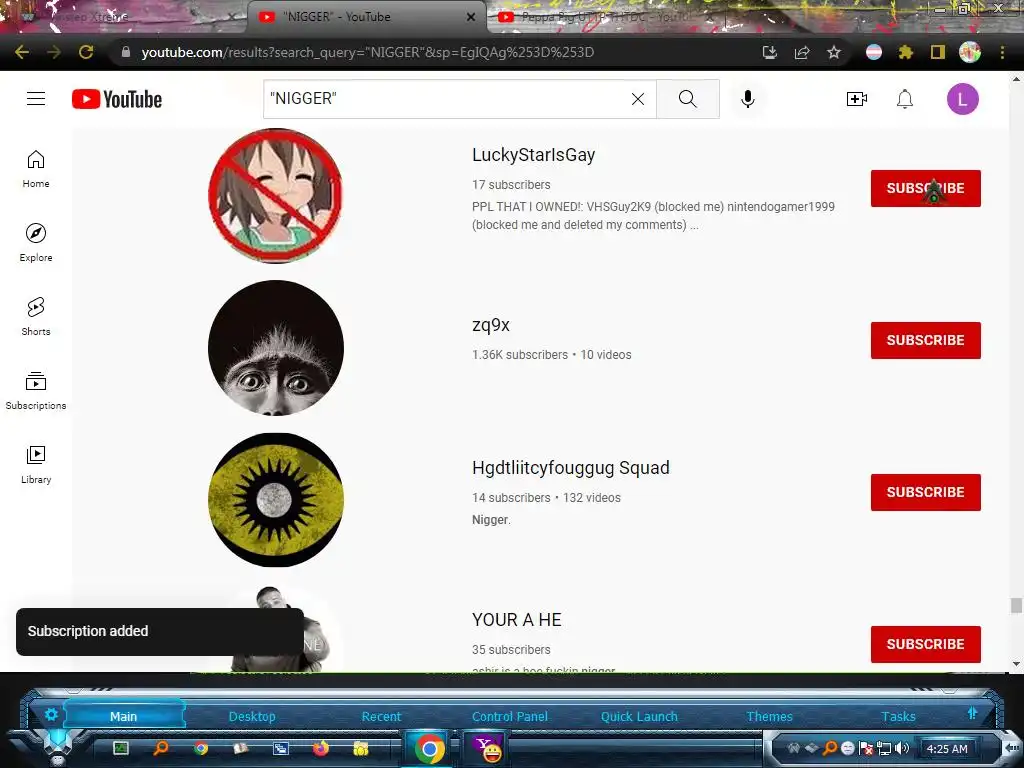Open Subscriptions in the sidebar
Viewport: 1024px width, 768px height.
36,391
